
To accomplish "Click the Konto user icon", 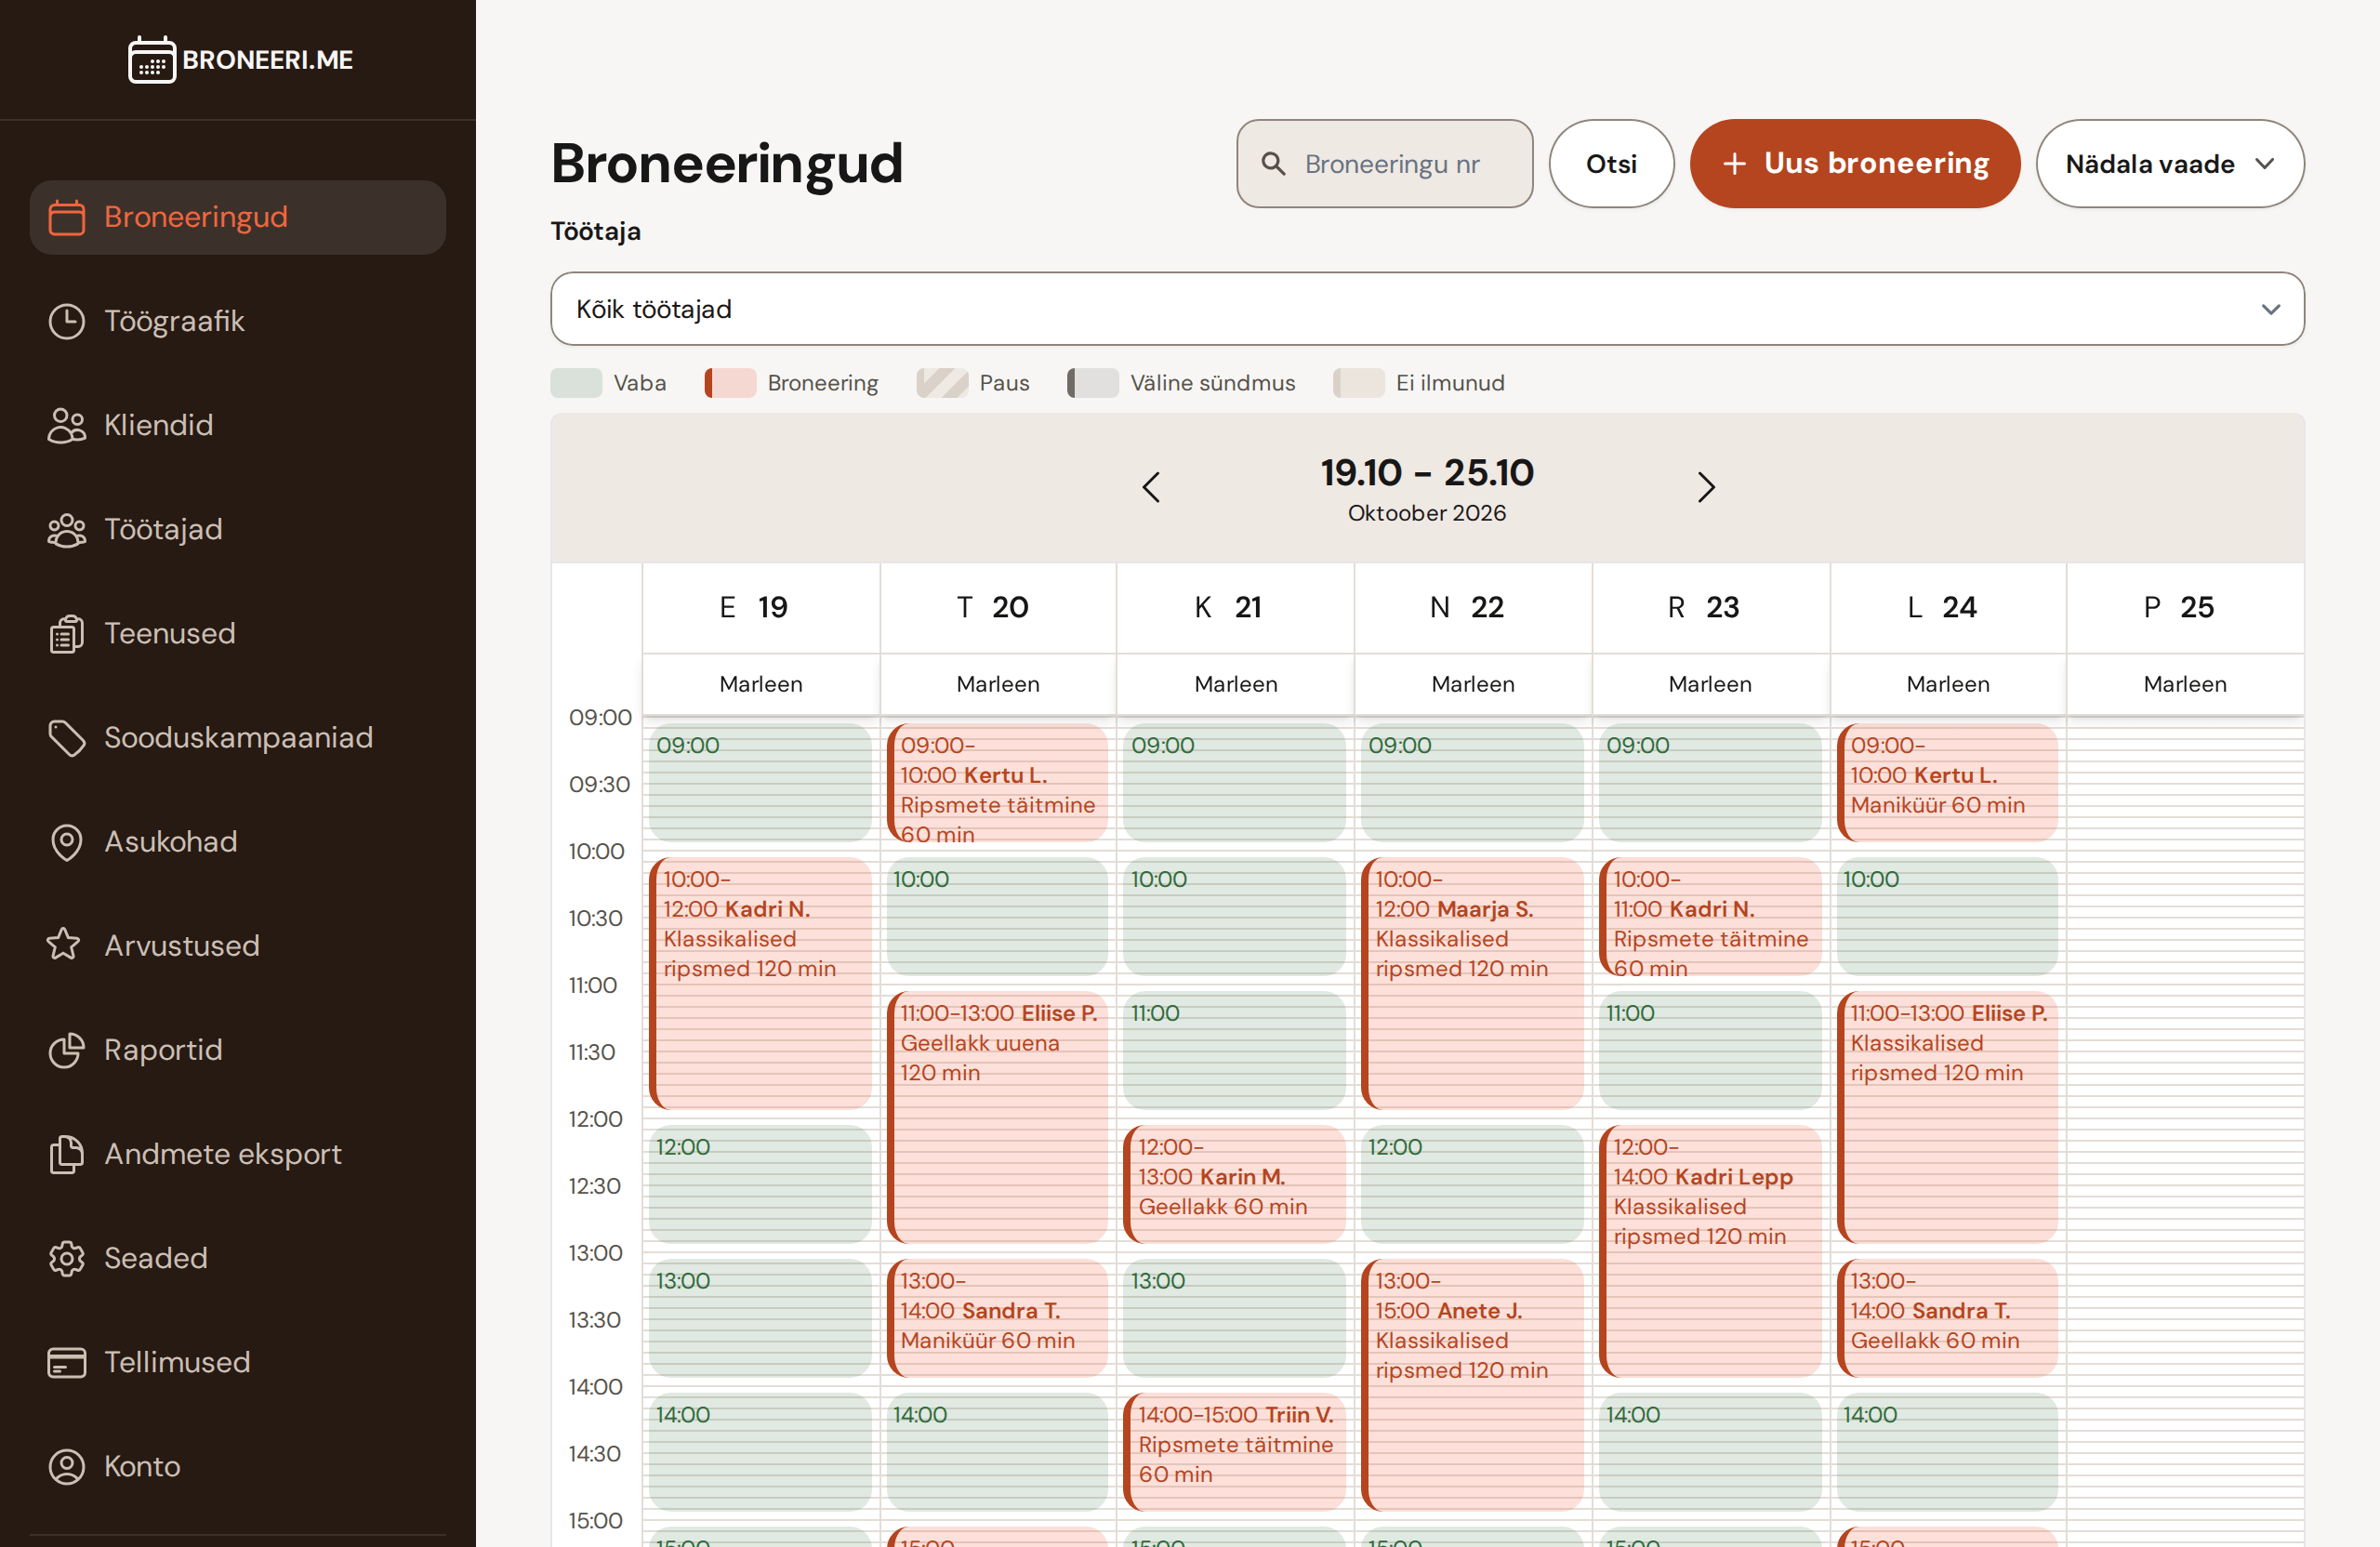I will [67, 1466].
